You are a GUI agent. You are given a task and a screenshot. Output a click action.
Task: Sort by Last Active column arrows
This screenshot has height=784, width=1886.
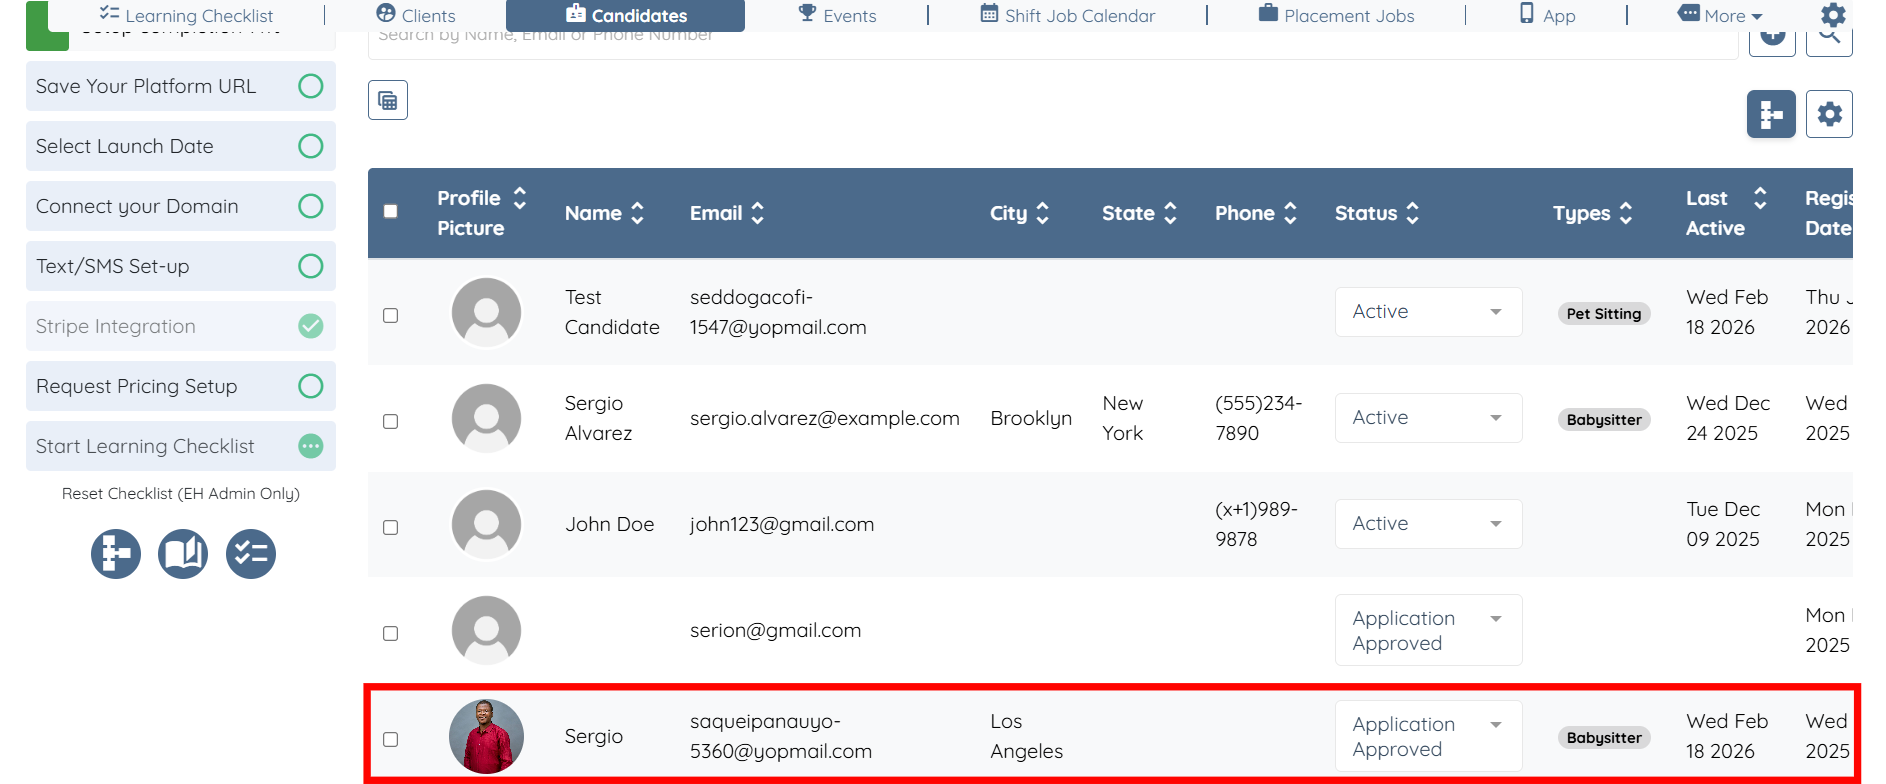1760,198
